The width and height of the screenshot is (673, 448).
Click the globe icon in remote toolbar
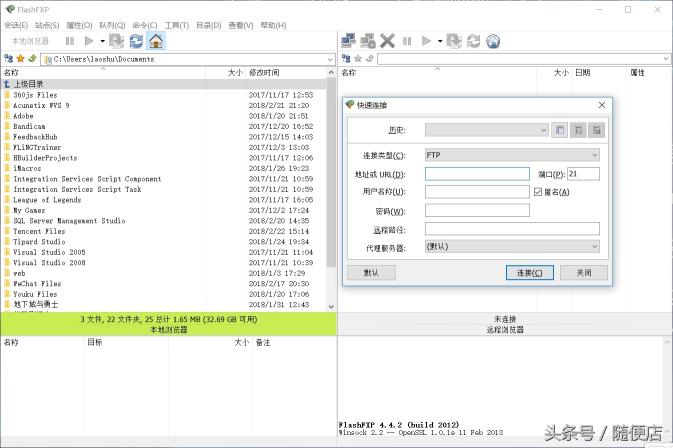(x=493, y=41)
